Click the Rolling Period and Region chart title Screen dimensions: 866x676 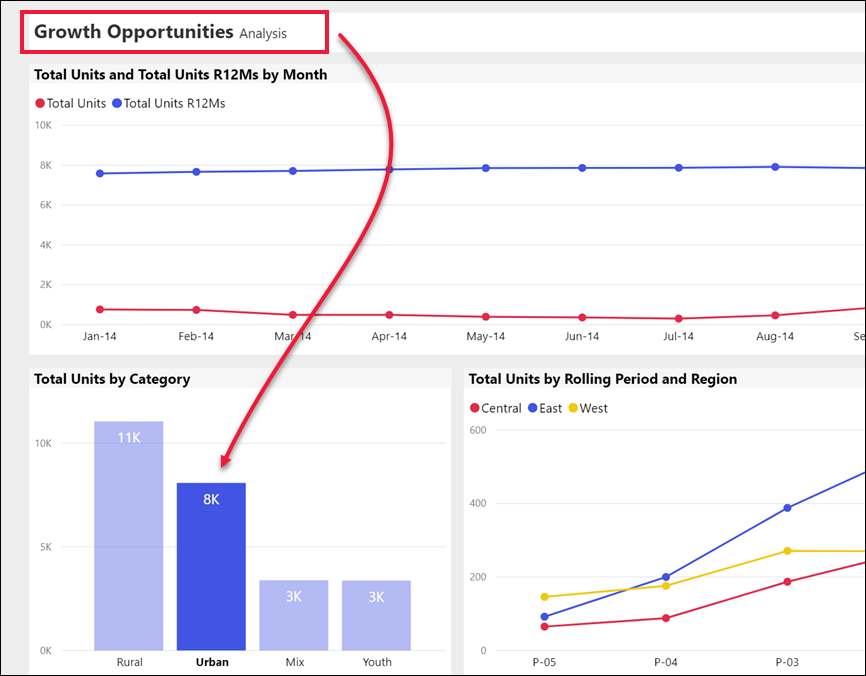[601, 379]
